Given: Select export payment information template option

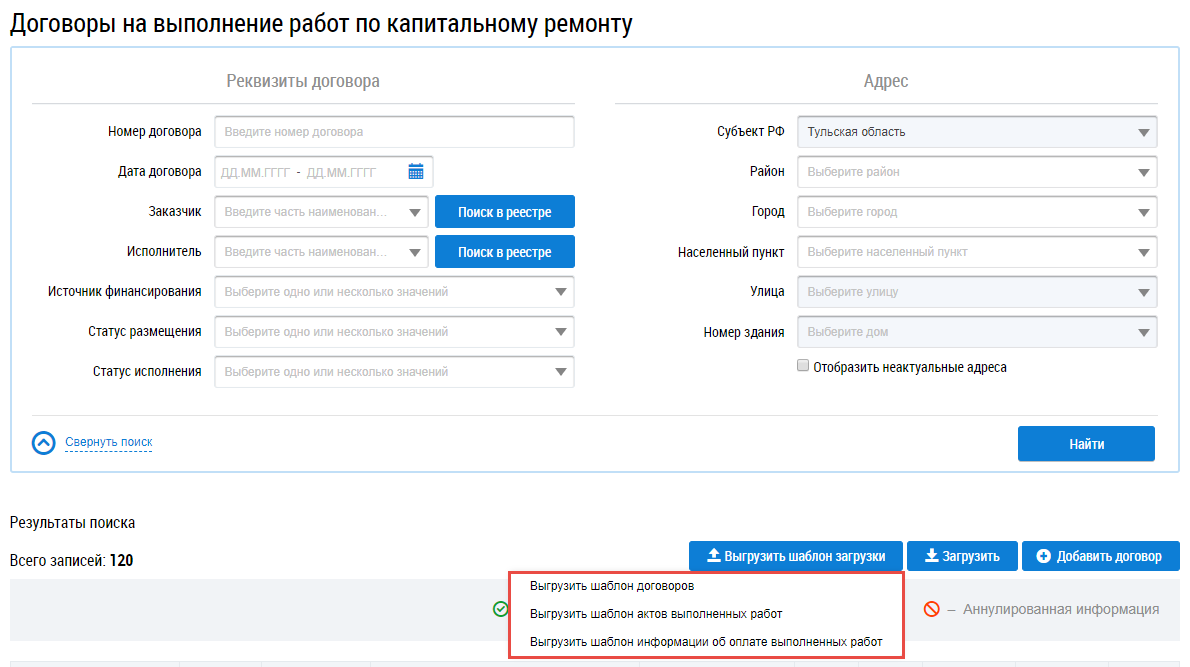Looking at the screenshot, I should 706,642.
